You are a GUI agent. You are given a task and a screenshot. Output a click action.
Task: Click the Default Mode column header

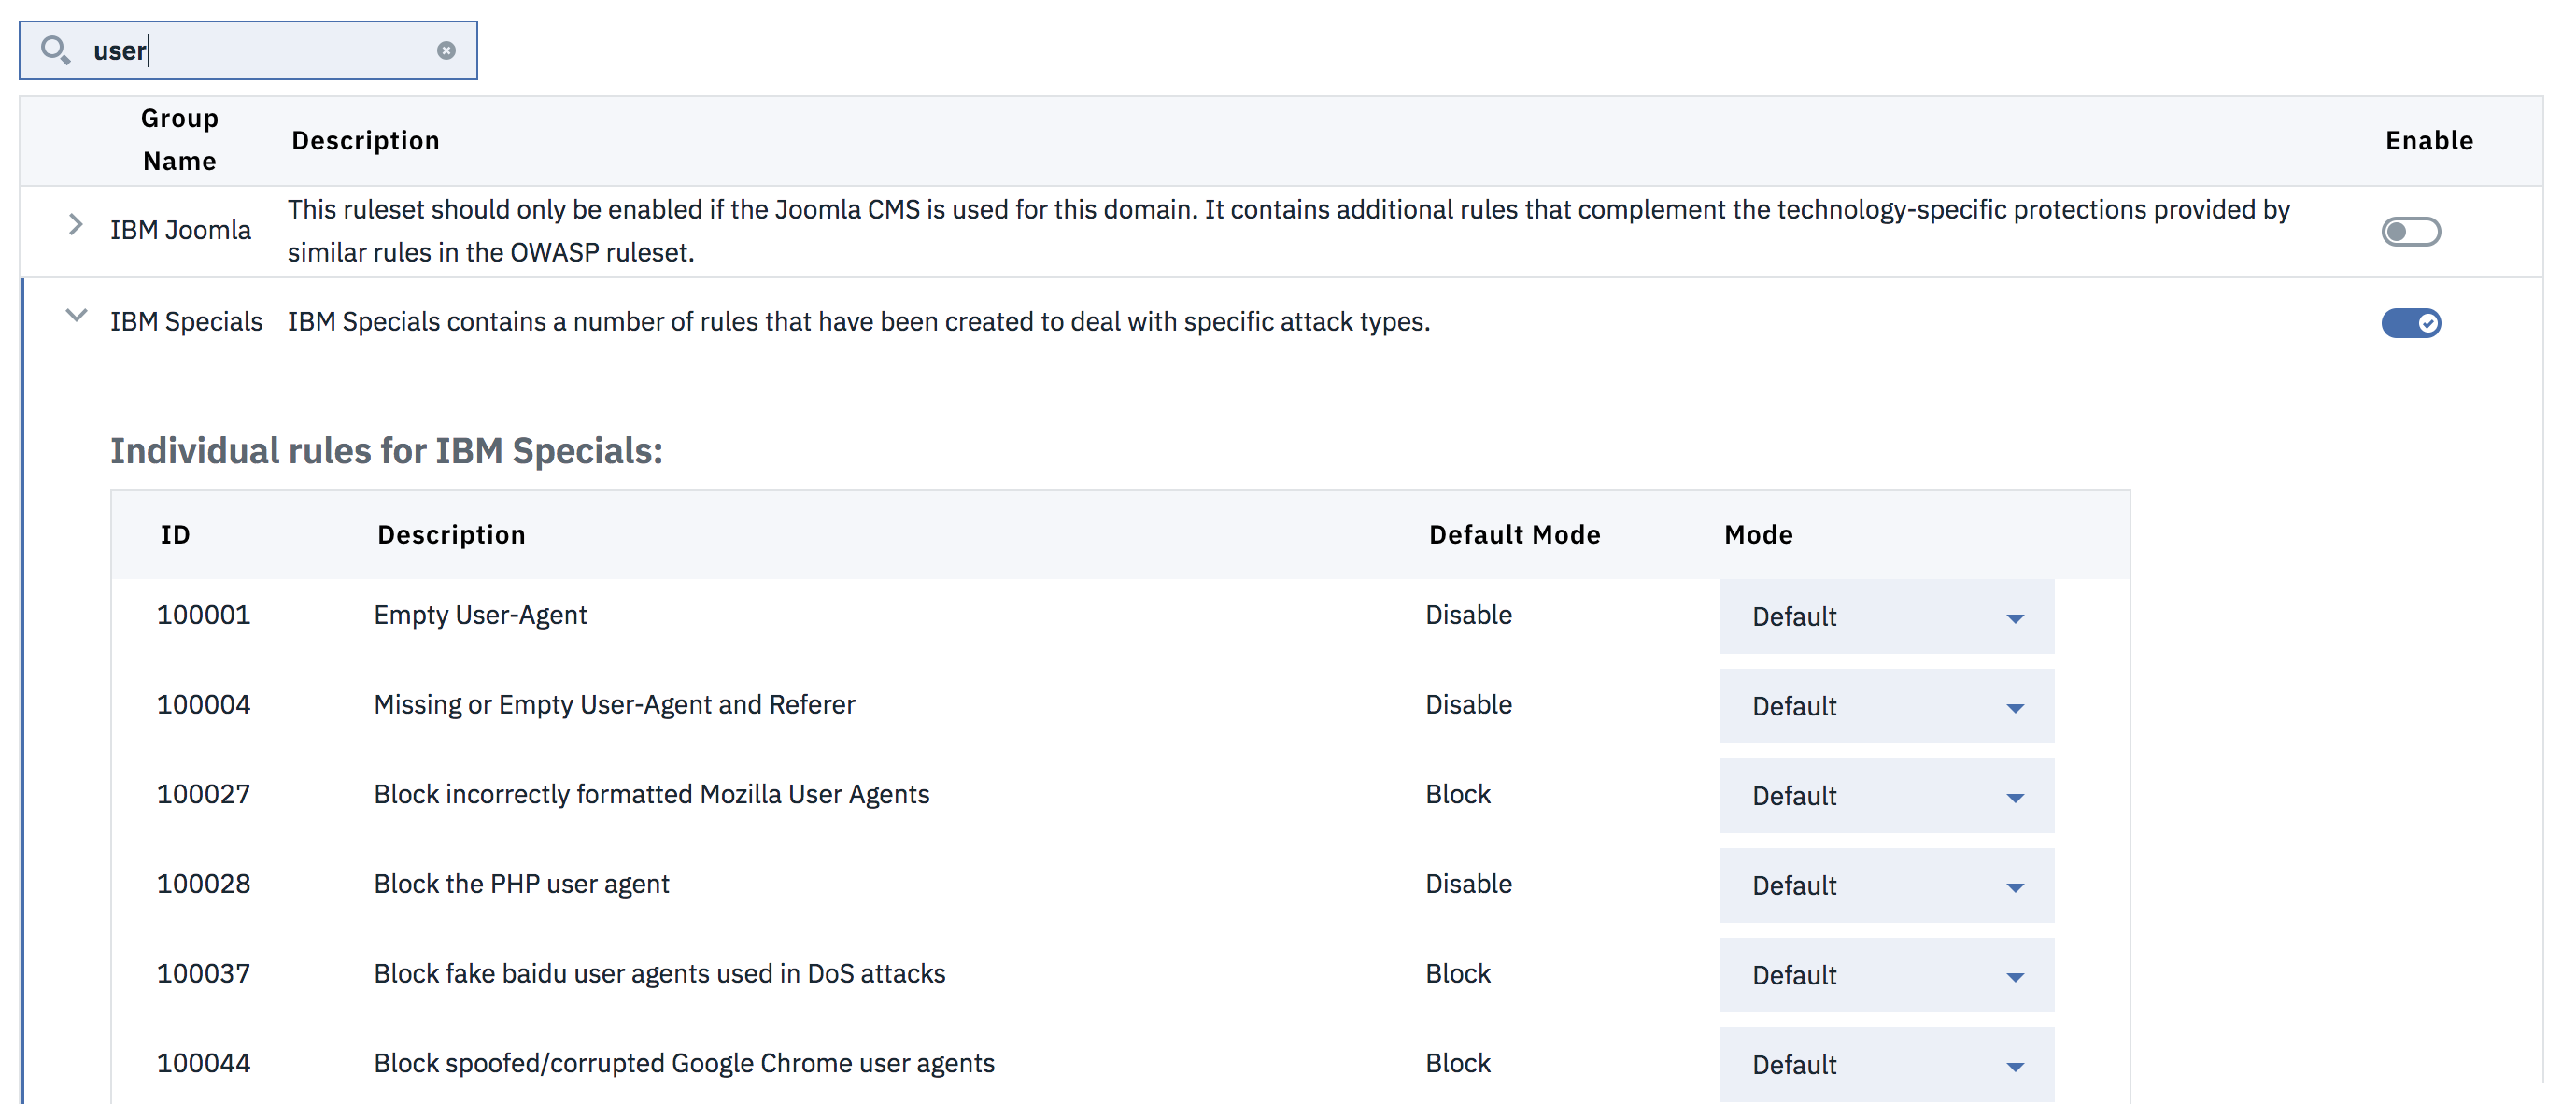pyautogui.click(x=1514, y=534)
